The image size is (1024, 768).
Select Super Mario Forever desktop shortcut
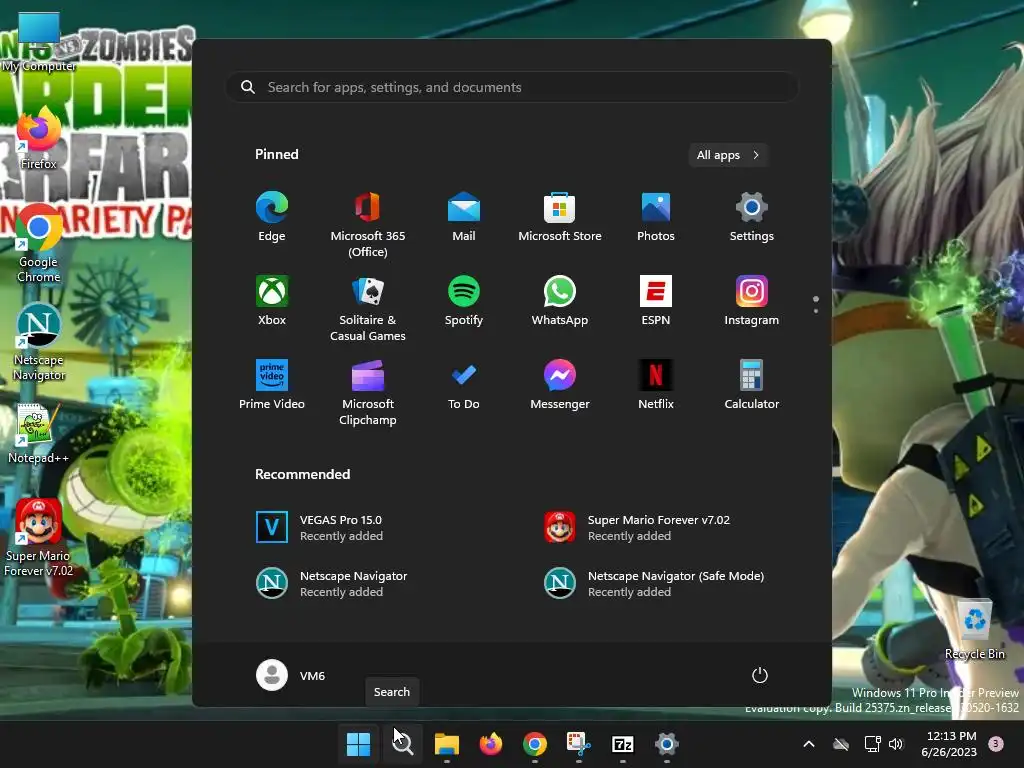[x=39, y=539]
